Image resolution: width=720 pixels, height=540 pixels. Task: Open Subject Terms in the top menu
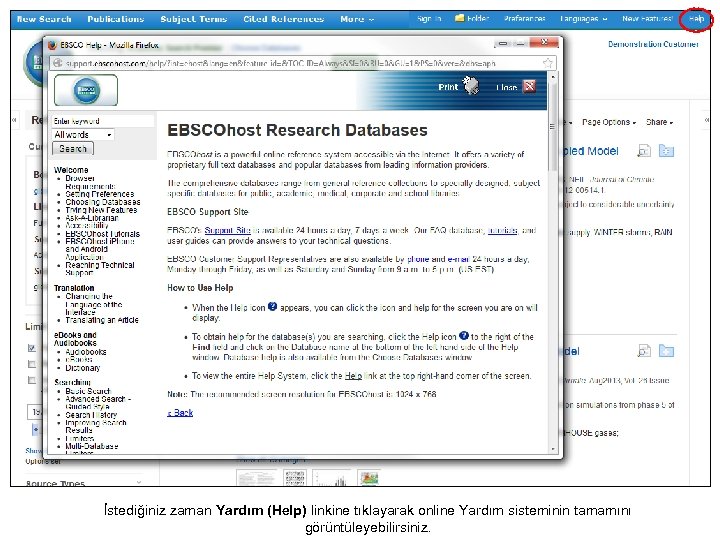click(x=194, y=19)
